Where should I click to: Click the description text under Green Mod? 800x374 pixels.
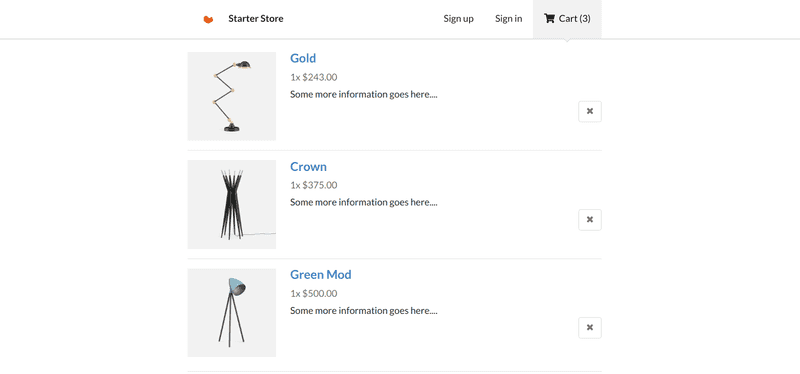click(364, 311)
